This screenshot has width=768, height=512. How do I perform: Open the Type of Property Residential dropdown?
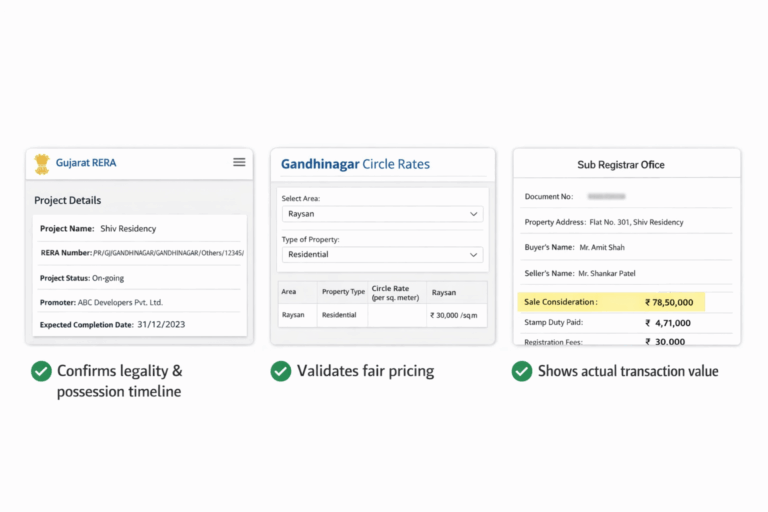pos(382,255)
